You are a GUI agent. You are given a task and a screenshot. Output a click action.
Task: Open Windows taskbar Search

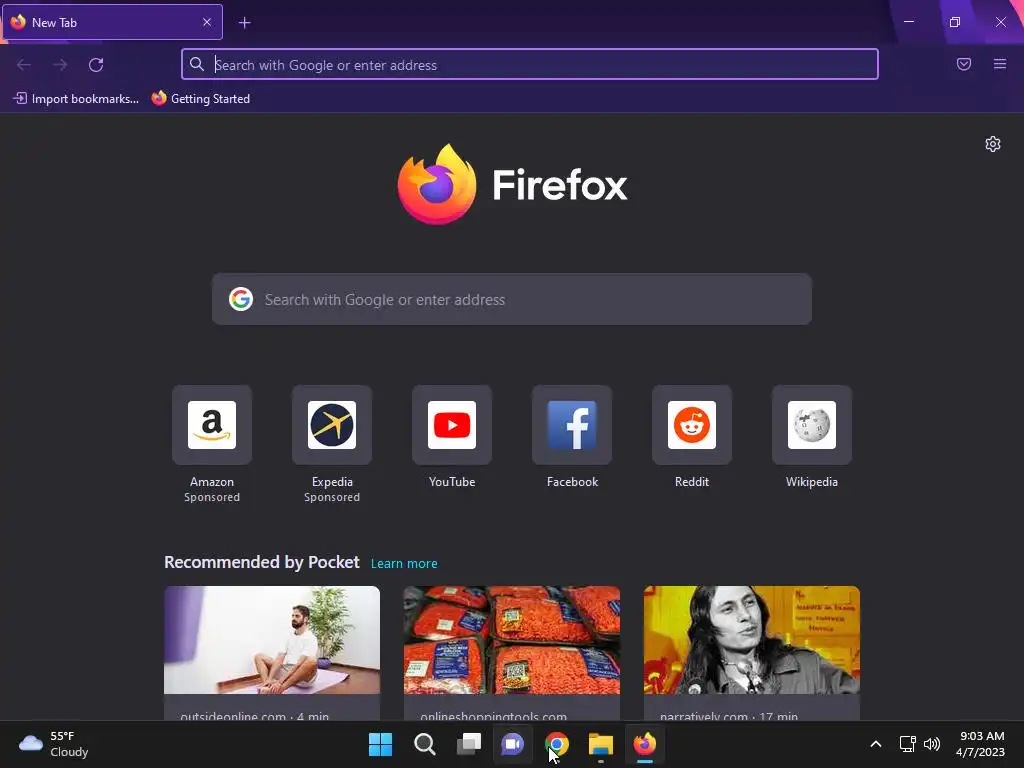click(424, 744)
